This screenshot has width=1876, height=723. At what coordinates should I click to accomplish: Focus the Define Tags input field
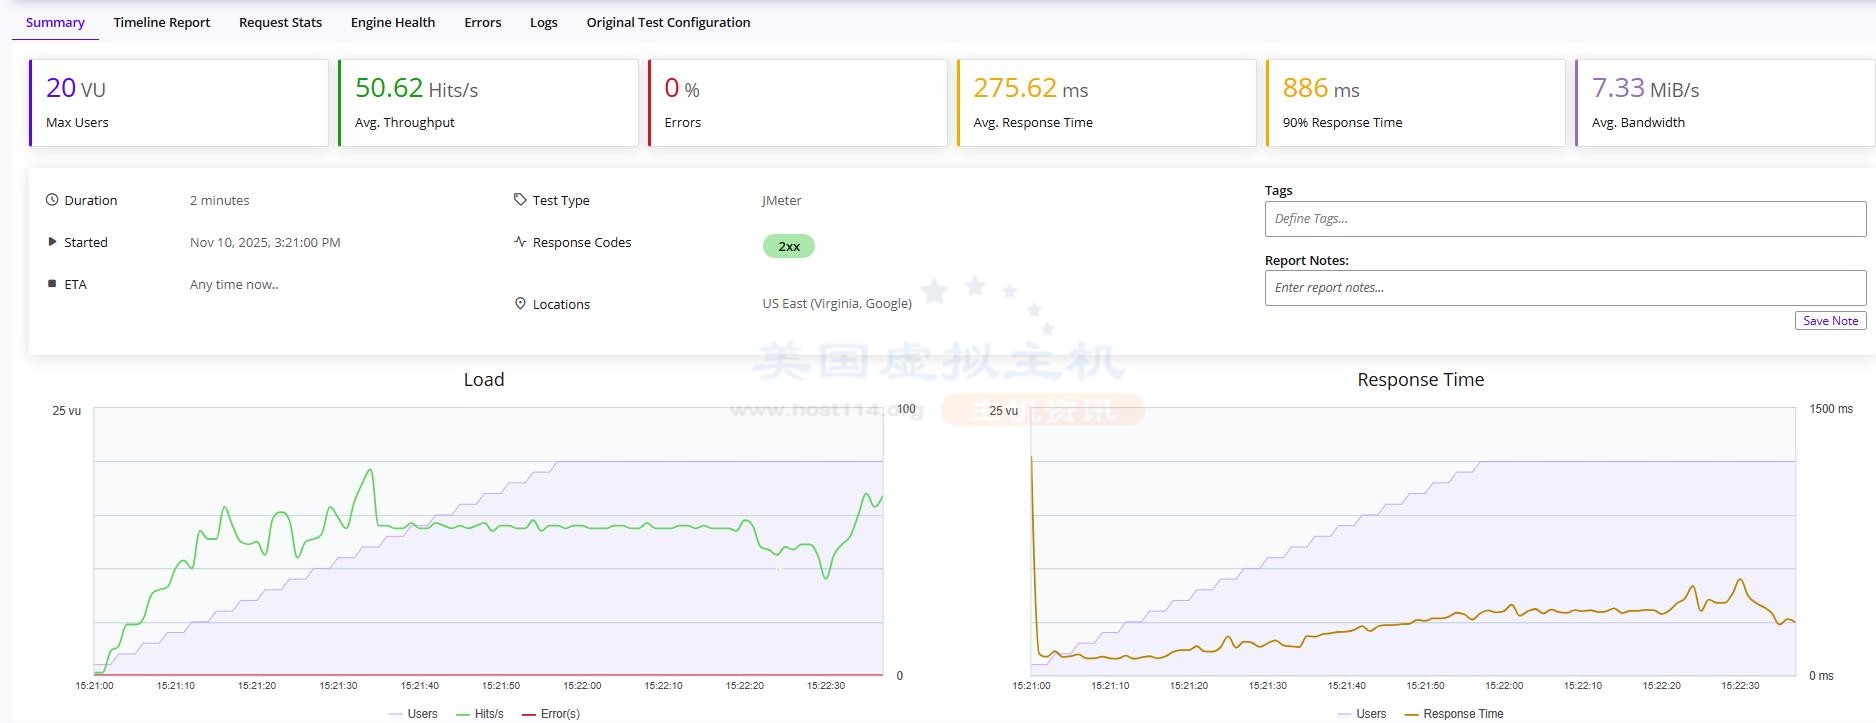pos(1565,219)
